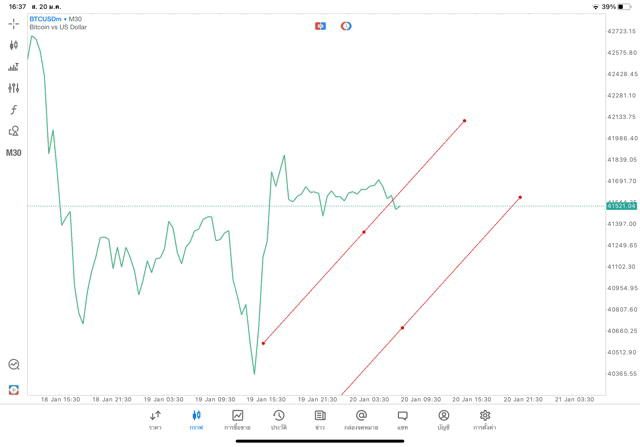Open the Settings (การตั้งค่า) tab
Image resolution: width=640 pixels, height=447 pixels.
point(485,419)
